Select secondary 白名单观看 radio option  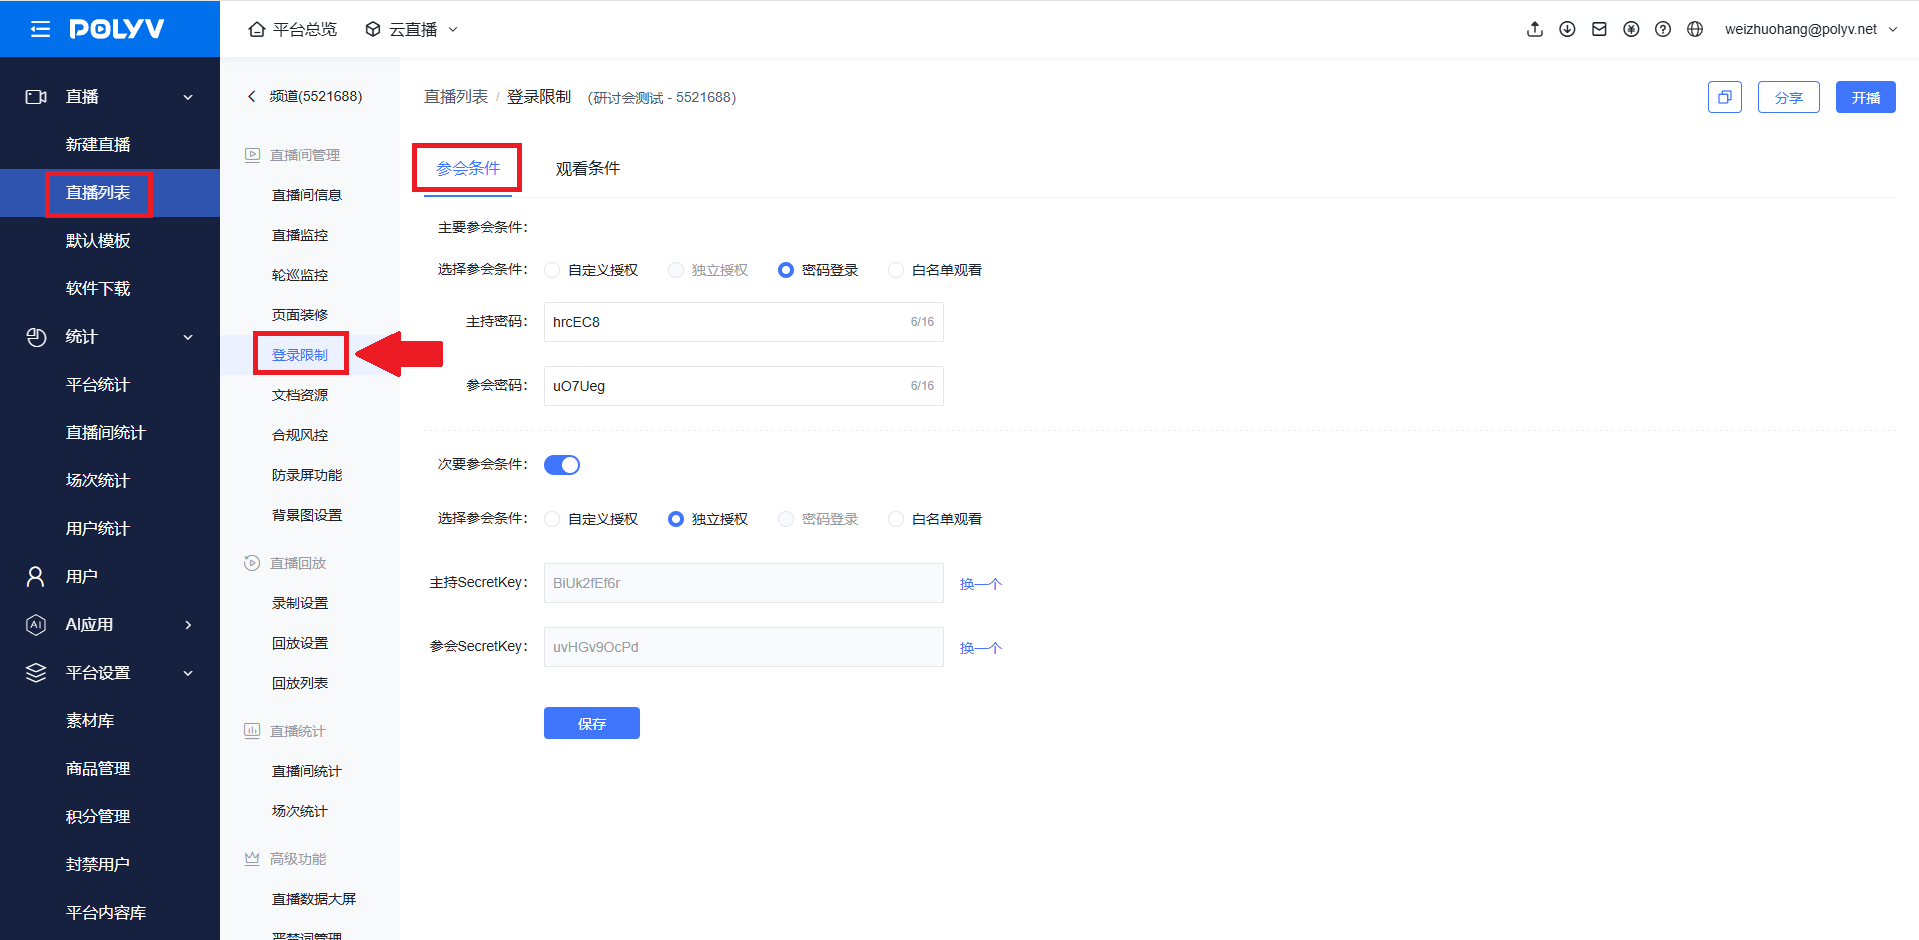[896, 519]
